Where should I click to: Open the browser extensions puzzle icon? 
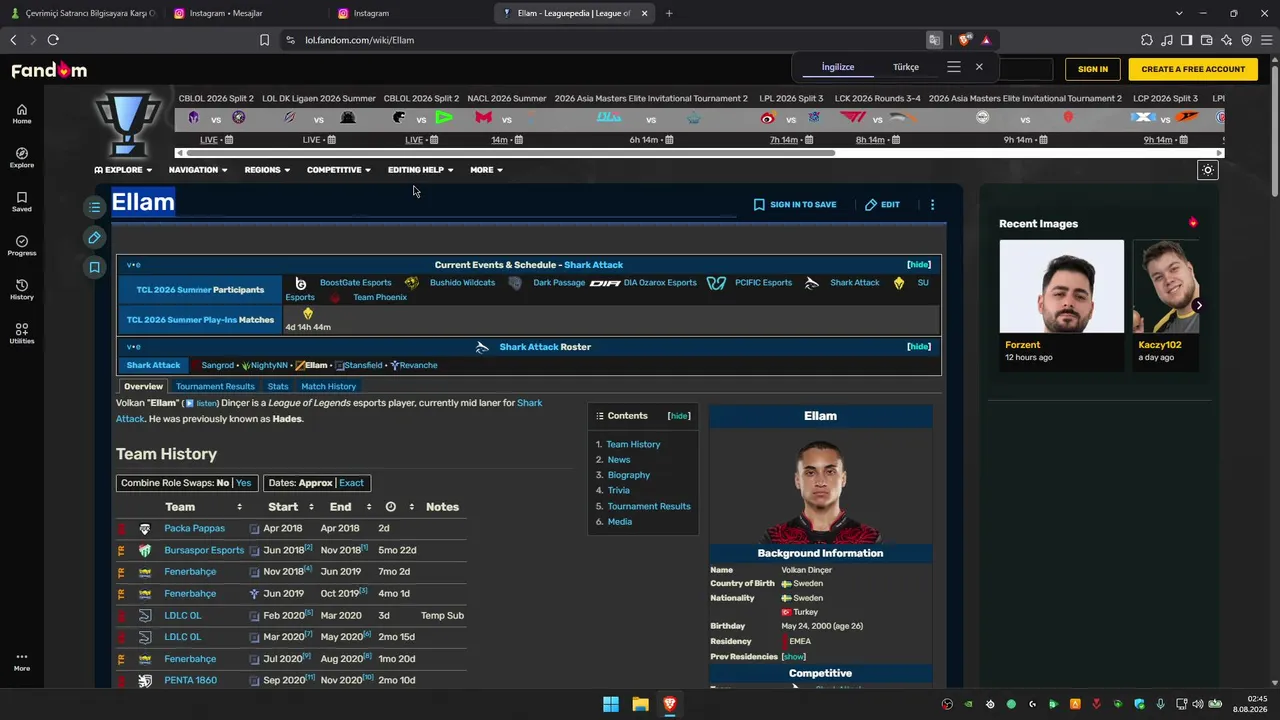tap(1146, 40)
